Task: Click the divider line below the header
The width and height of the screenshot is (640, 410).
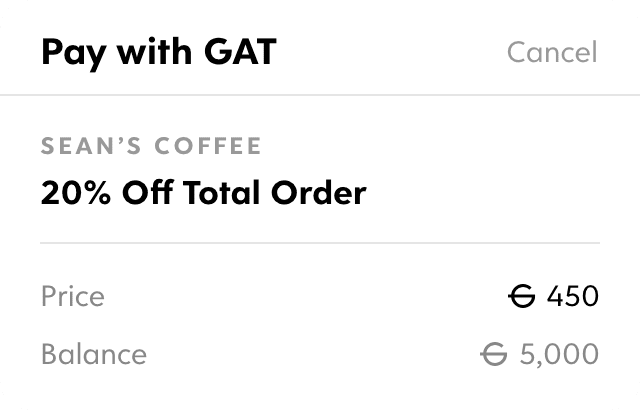Action: [x=320, y=95]
